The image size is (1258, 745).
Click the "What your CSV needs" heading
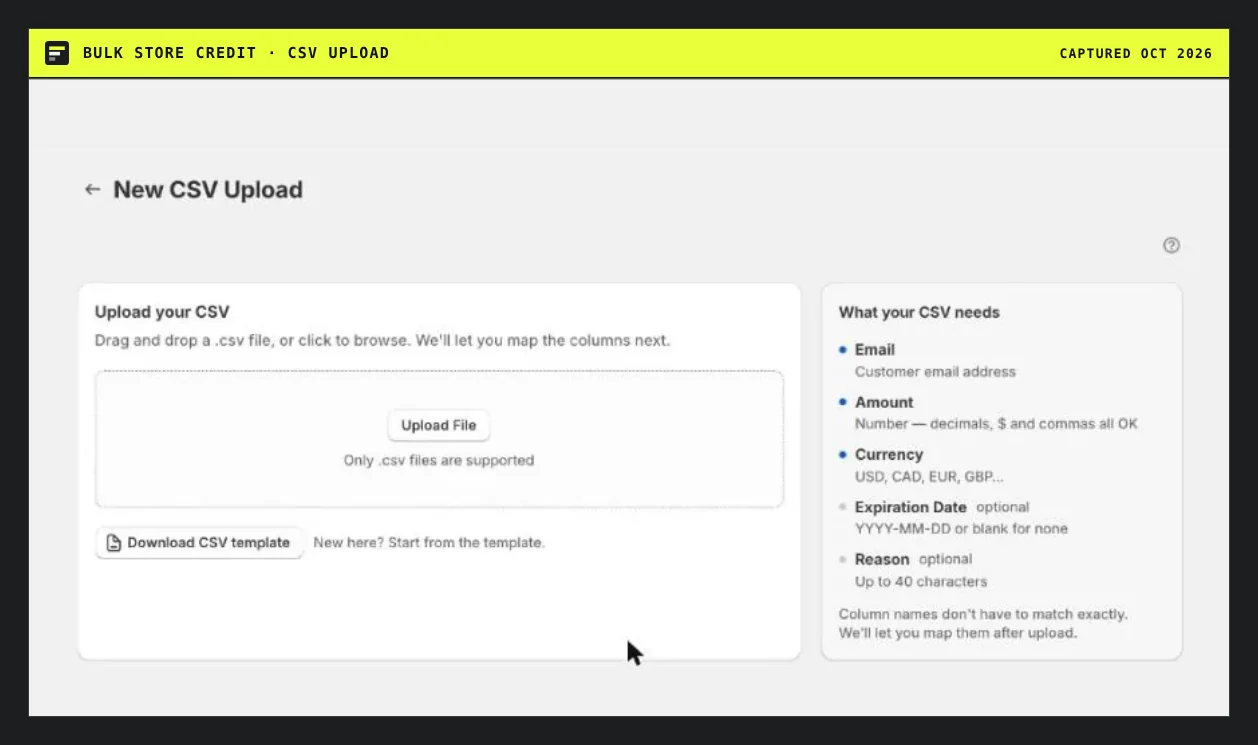coord(919,312)
